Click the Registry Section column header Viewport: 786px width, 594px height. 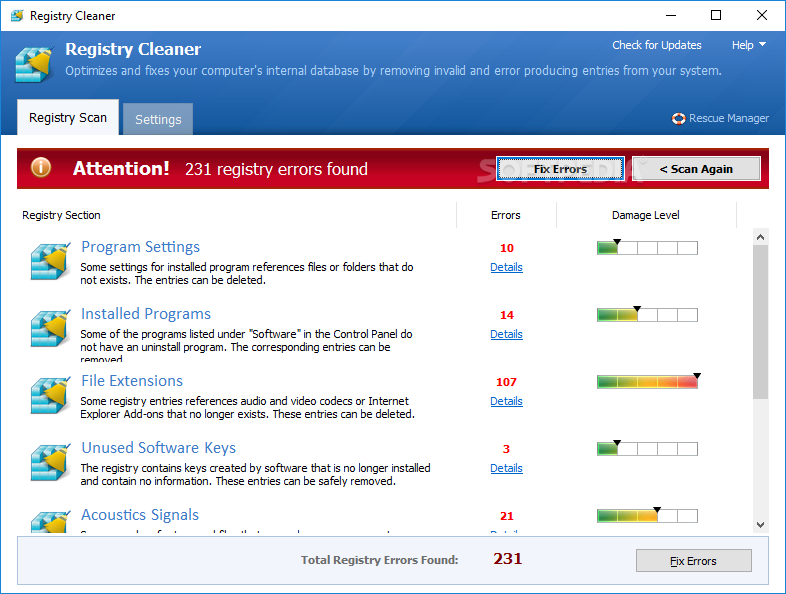61,215
